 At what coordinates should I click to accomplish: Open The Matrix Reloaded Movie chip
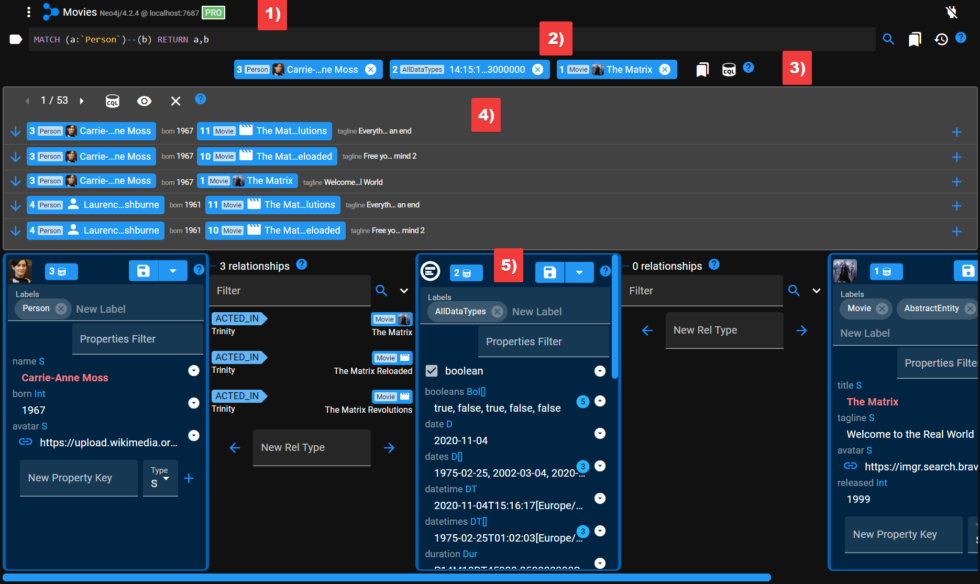(x=392, y=358)
